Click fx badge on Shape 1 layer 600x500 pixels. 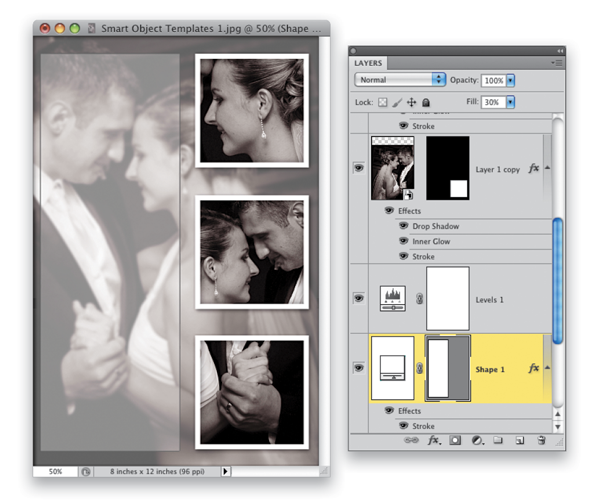(x=534, y=368)
